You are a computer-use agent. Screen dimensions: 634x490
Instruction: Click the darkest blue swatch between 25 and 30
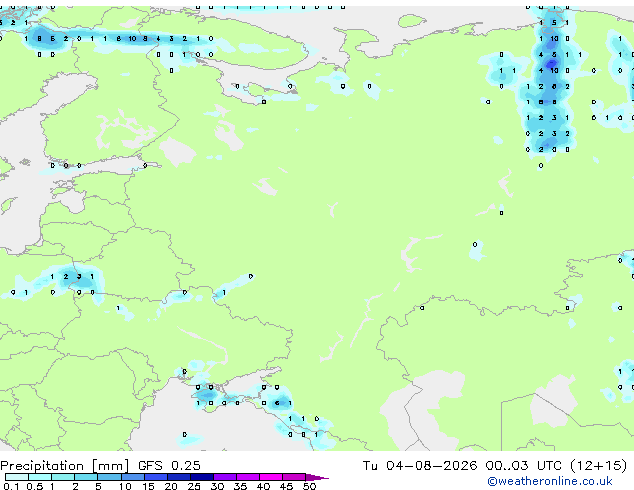pyautogui.click(x=202, y=477)
